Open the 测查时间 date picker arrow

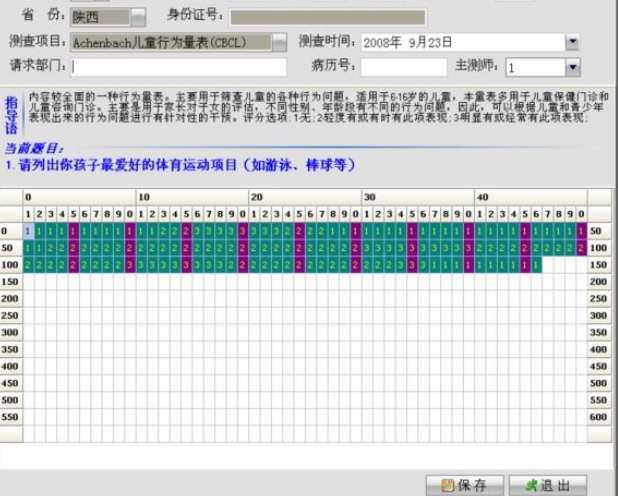pyautogui.click(x=572, y=42)
